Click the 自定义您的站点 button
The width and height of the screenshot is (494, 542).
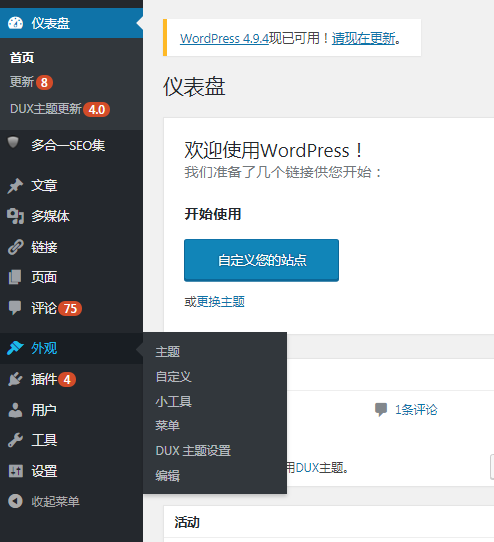pos(261,260)
